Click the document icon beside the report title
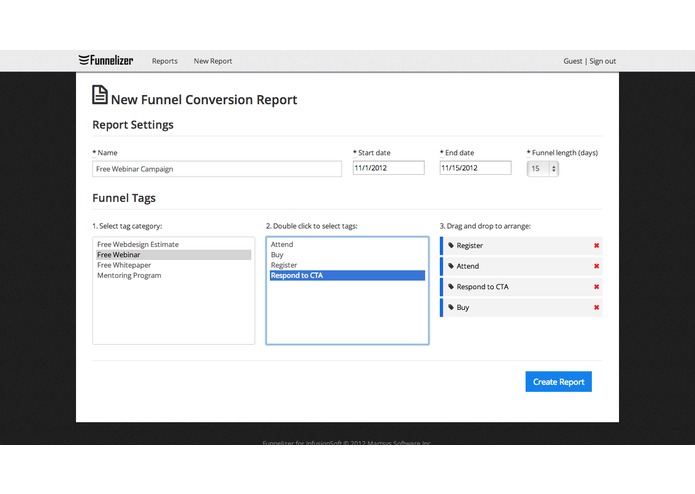This screenshot has height=494, width=695. point(100,95)
